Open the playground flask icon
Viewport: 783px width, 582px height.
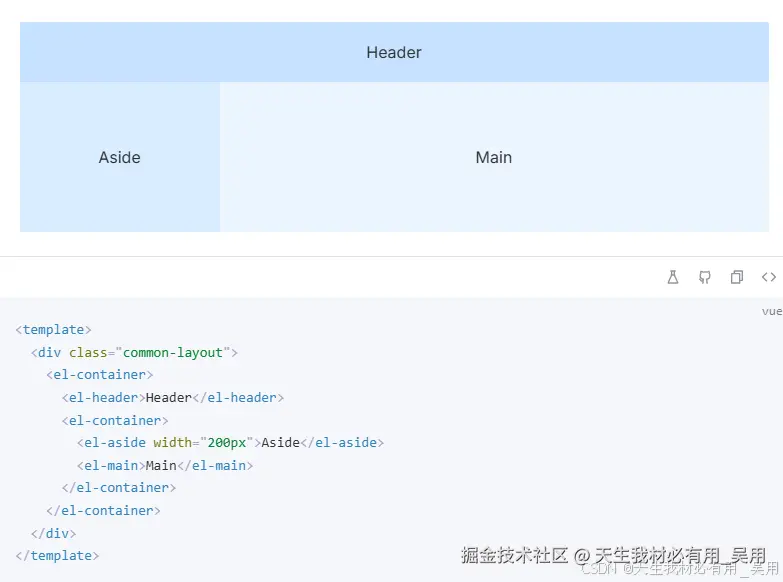click(673, 277)
